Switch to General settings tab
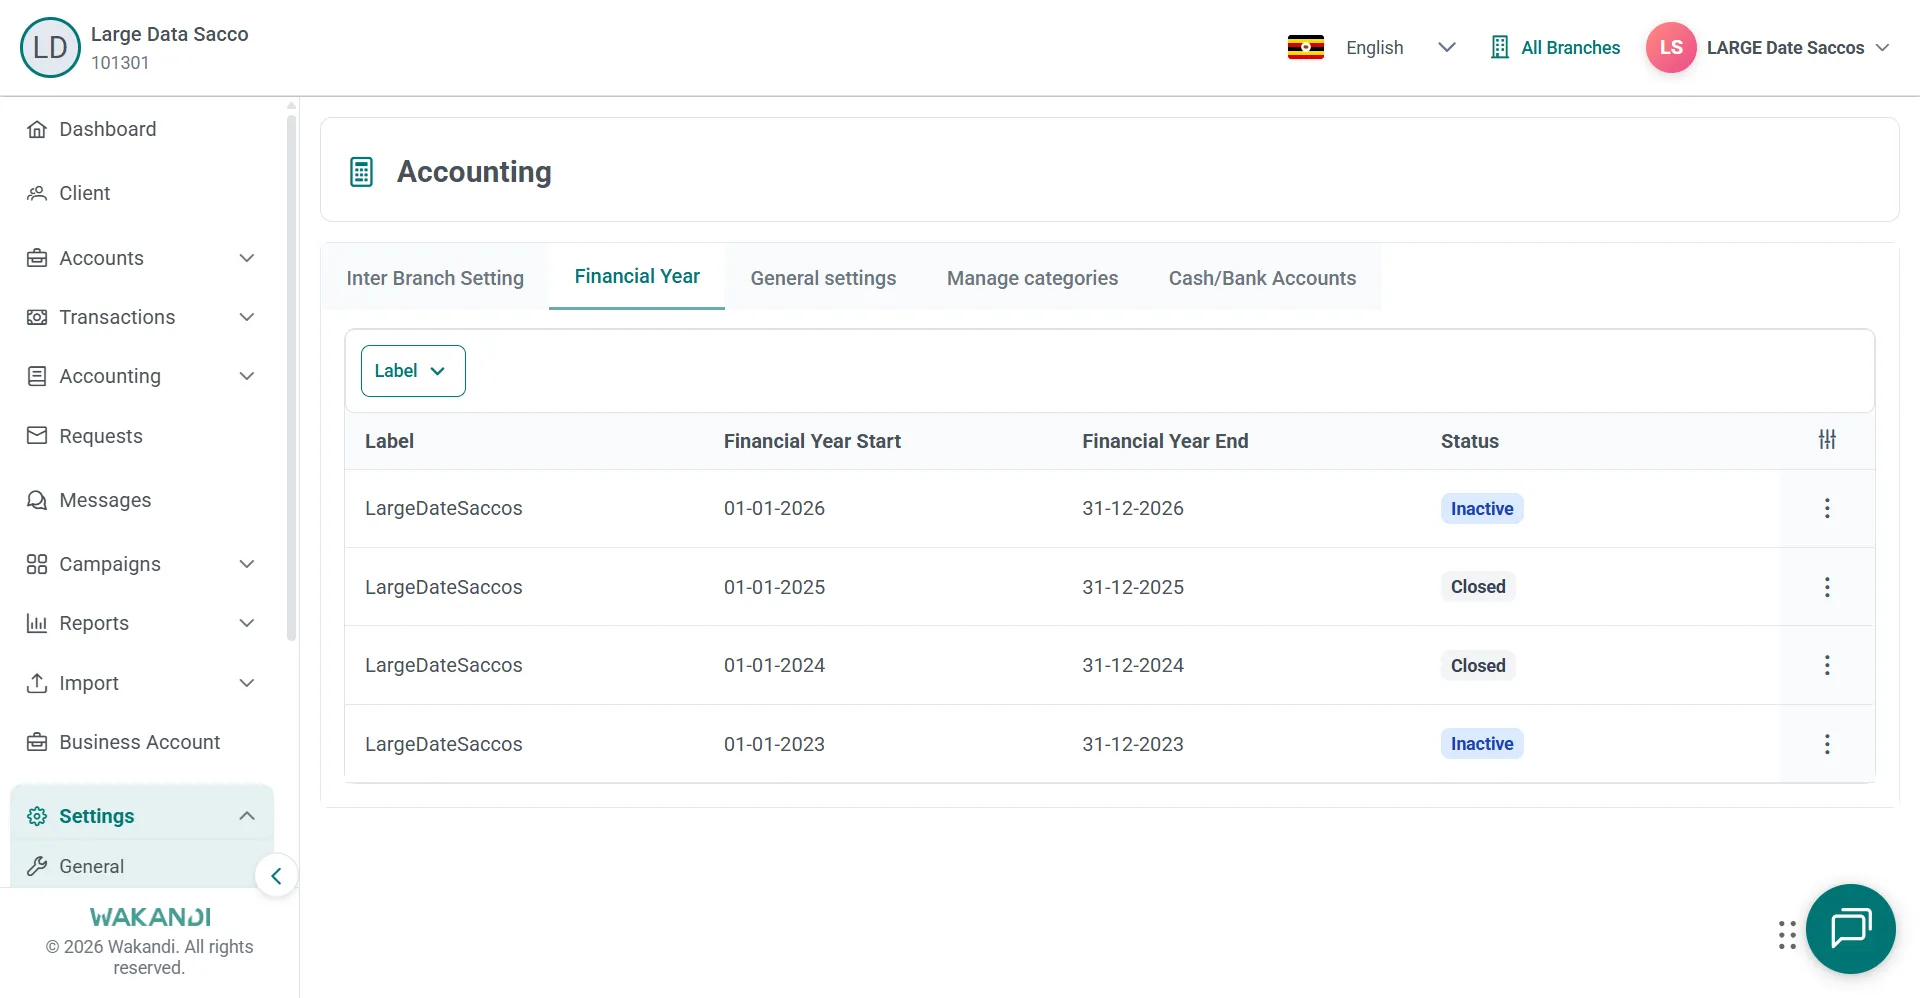The image size is (1920, 998). pyautogui.click(x=823, y=278)
